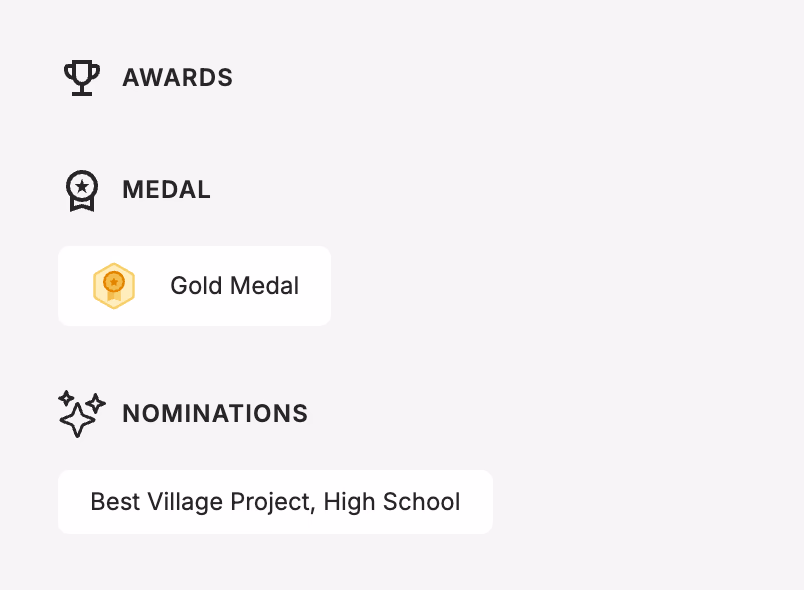Click the orange circle in the gold badge

pos(114,281)
